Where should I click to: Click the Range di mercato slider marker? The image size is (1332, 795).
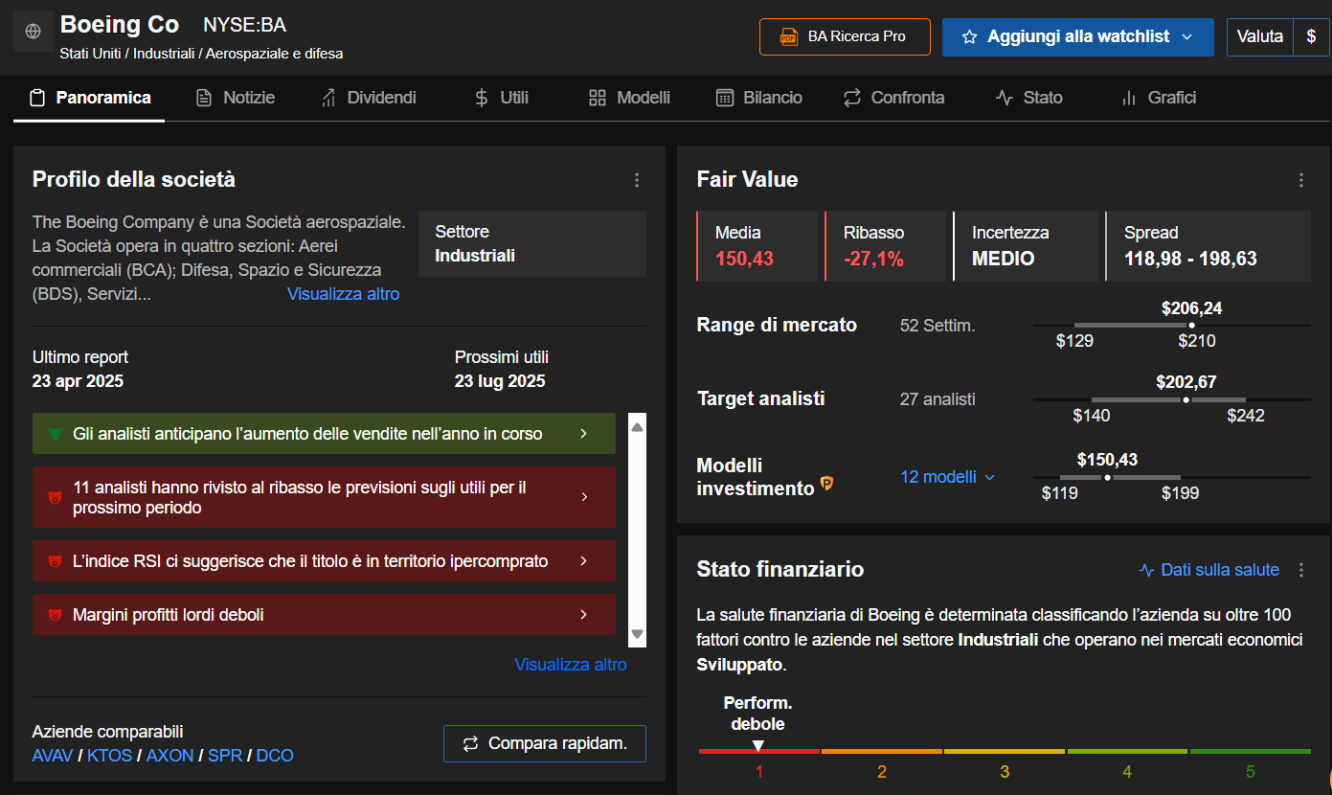pyautogui.click(x=1191, y=325)
